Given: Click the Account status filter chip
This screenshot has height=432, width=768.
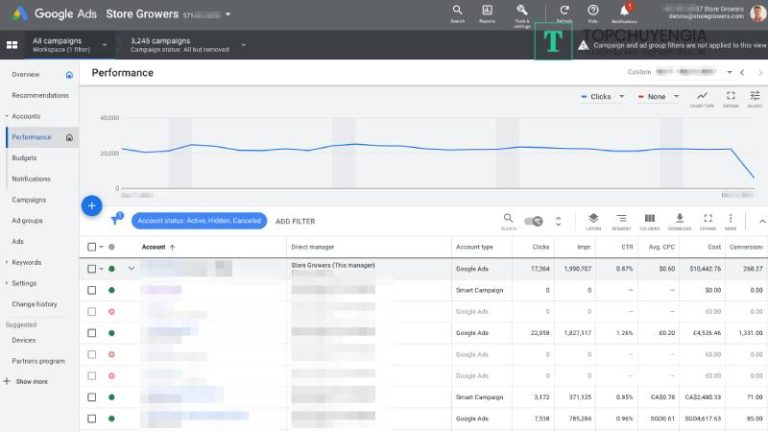Looking at the screenshot, I should (199, 221).
